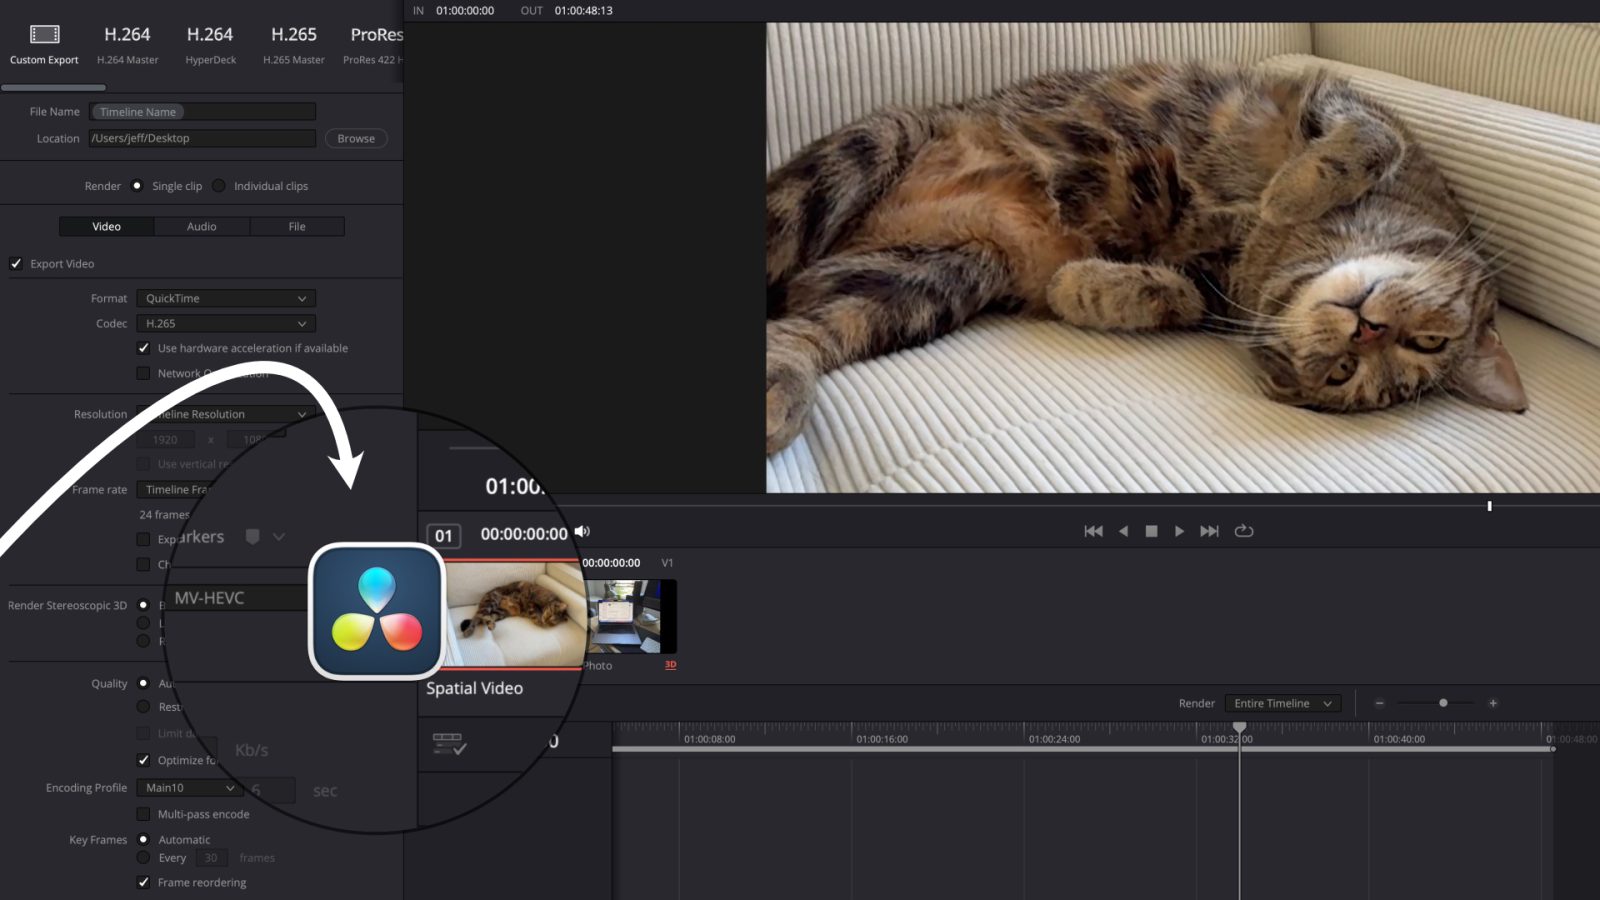This screenshot has height=900, width=1600.
Task: Jump to last frame with skip-forward icon
Action: (1209, 531)
